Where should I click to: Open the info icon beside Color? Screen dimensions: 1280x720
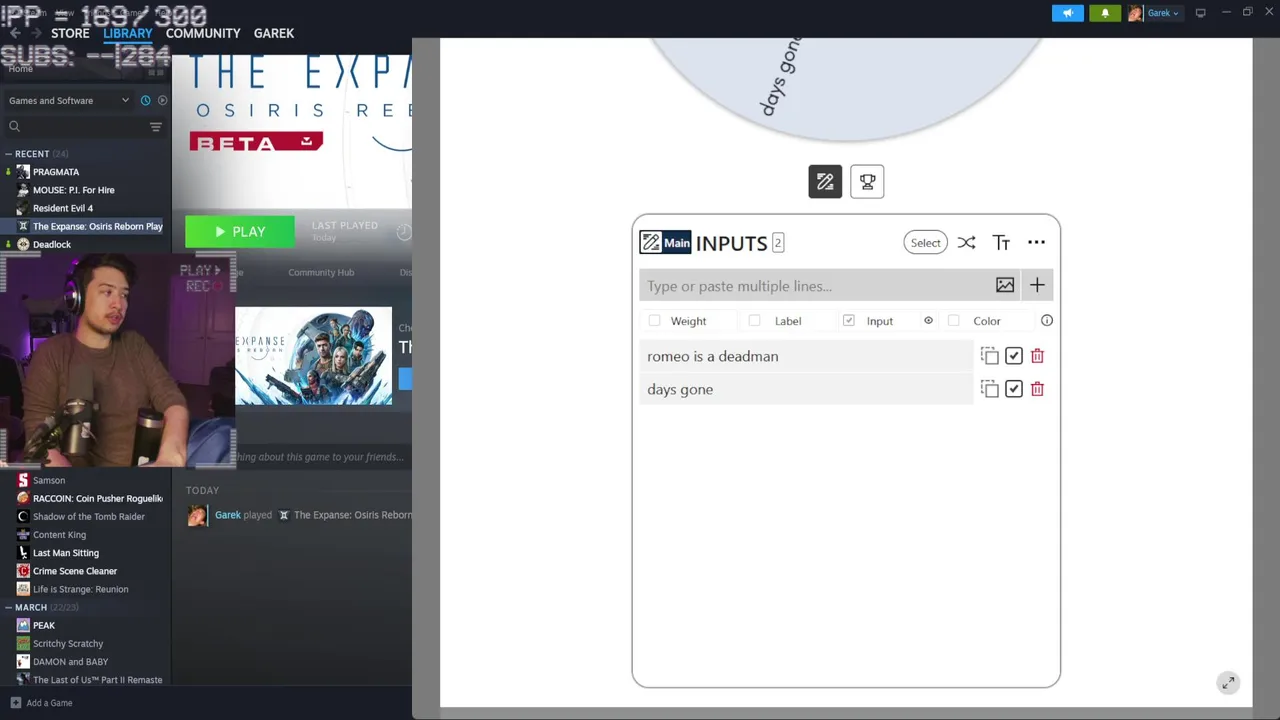pyautogui.click(x=1047, y=321)
